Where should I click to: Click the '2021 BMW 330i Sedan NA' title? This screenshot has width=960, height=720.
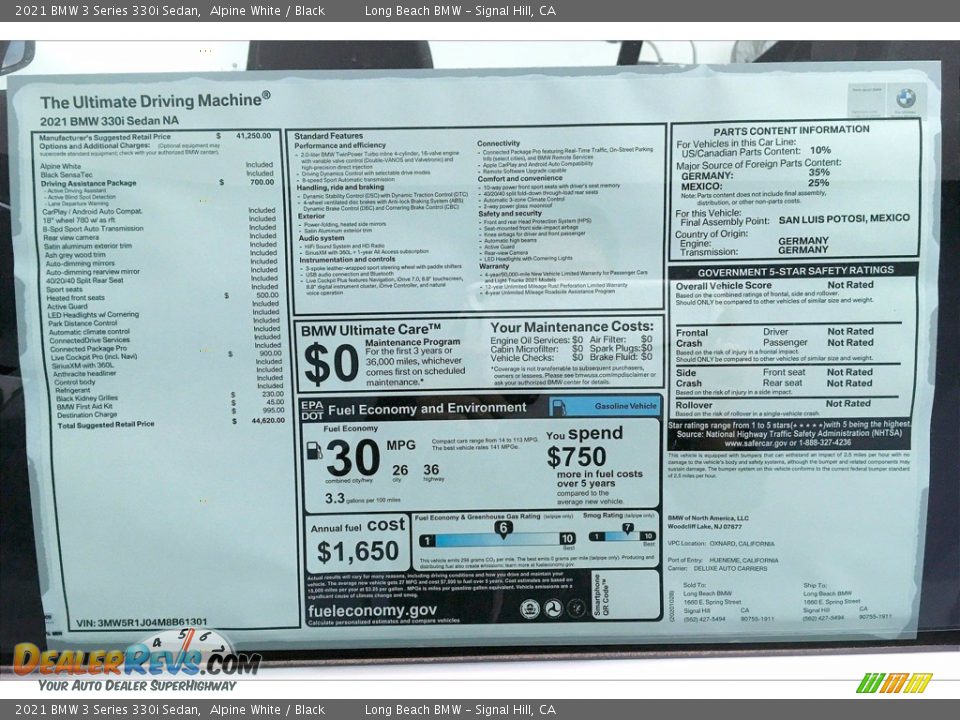pos(109,121)
